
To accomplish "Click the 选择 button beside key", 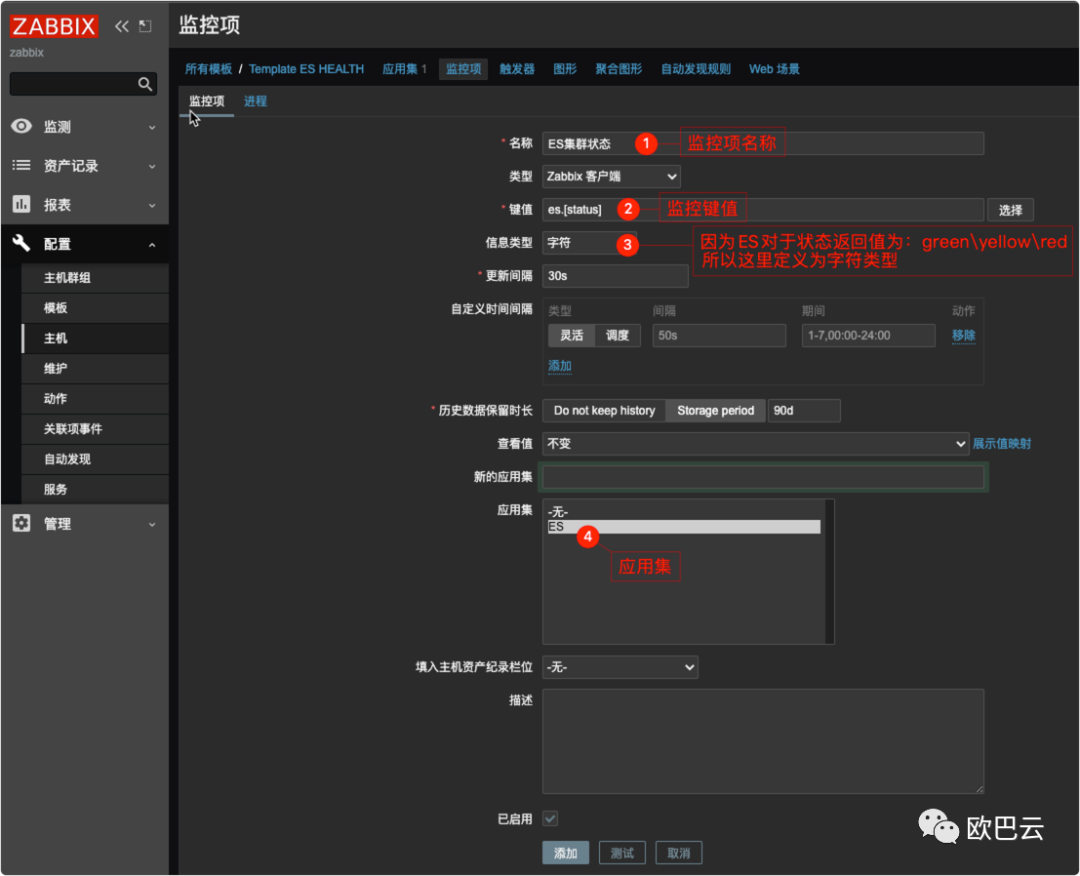I will pos(1010,210).
